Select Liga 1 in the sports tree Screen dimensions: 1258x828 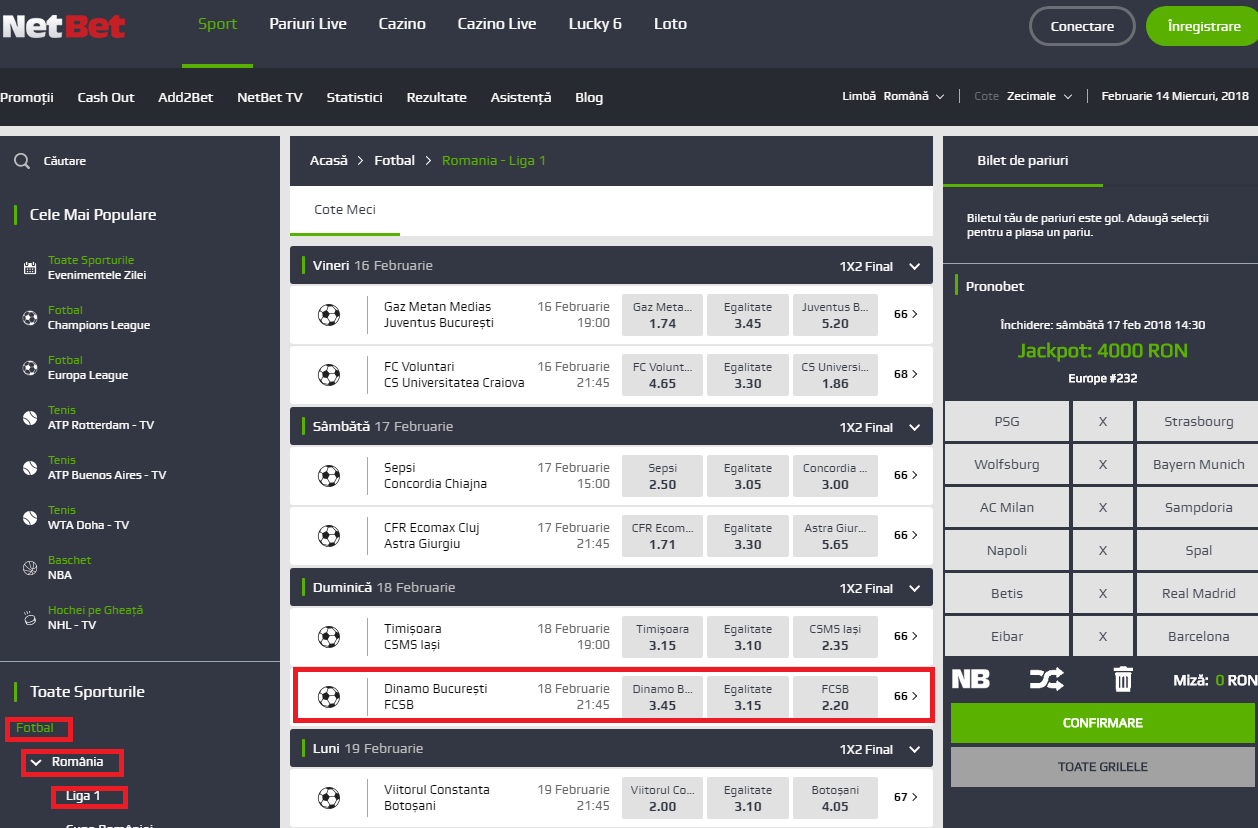pyautogui.click(x=83, y=797)
